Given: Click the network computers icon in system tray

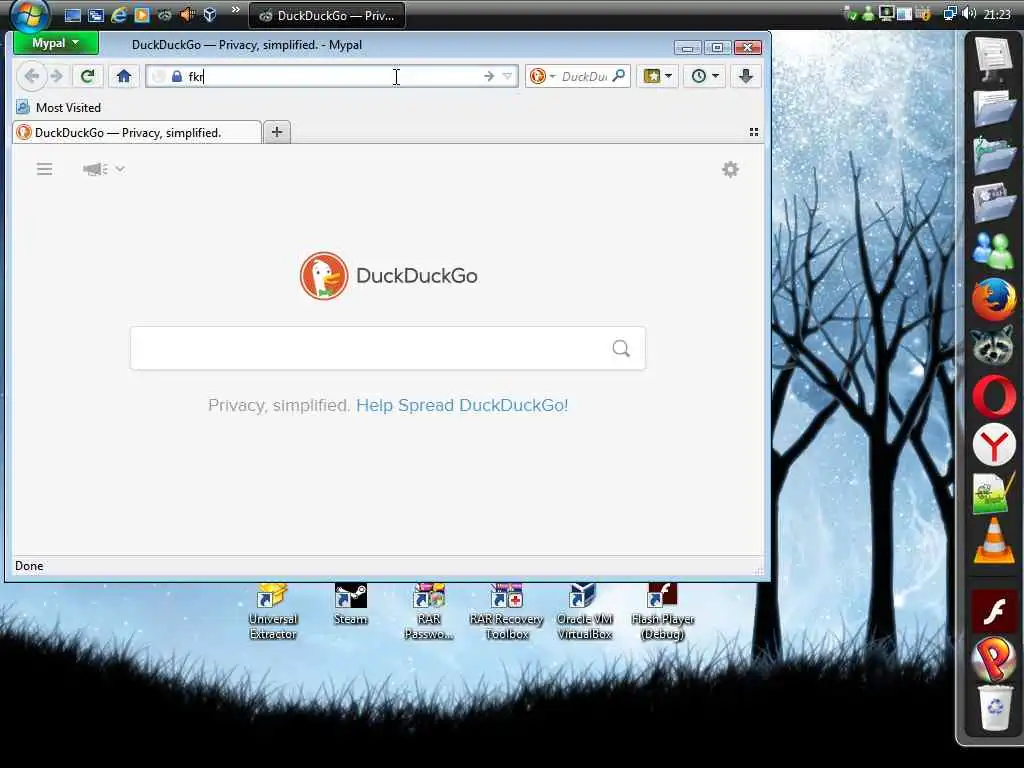Looking at the screenshot, I should pos(950,14).
